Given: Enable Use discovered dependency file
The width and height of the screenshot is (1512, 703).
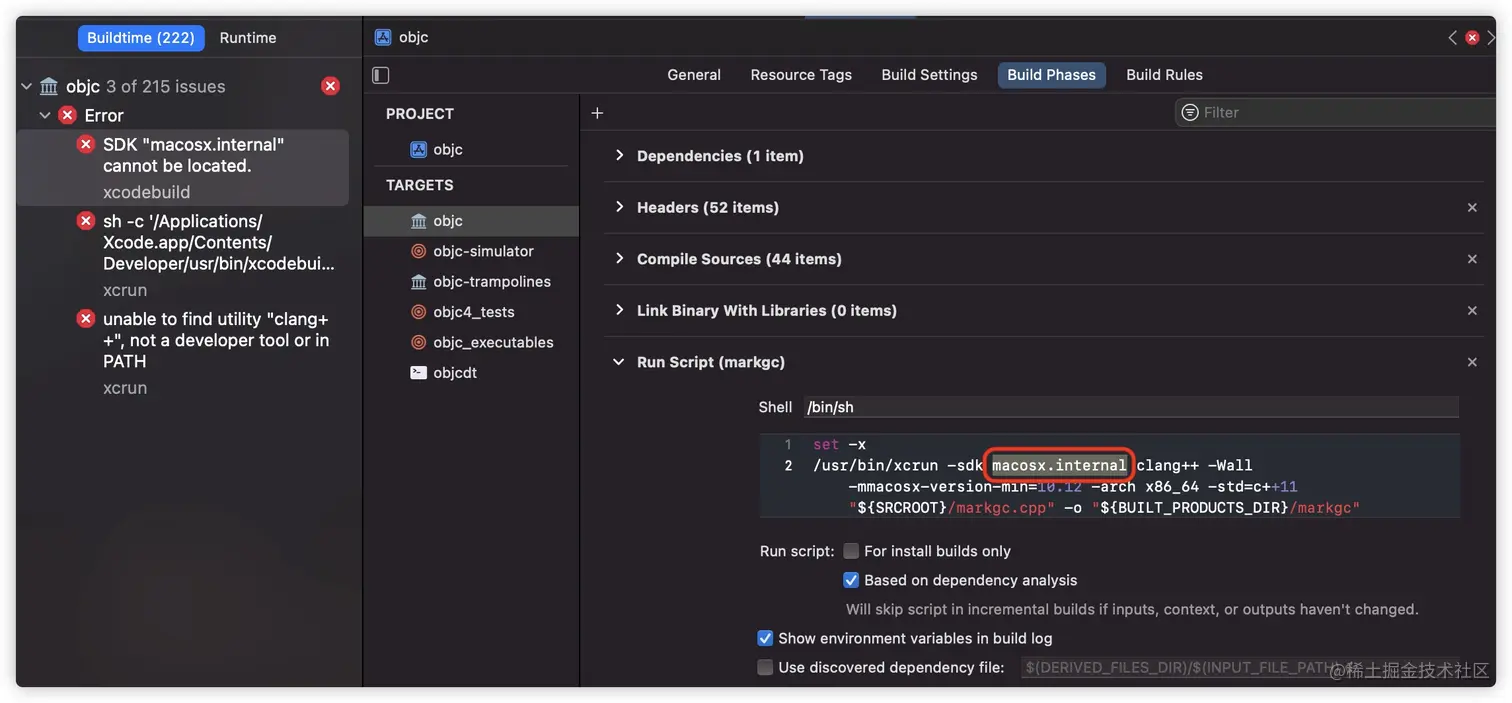Looking at the screenshot, I should pos(765,667).
